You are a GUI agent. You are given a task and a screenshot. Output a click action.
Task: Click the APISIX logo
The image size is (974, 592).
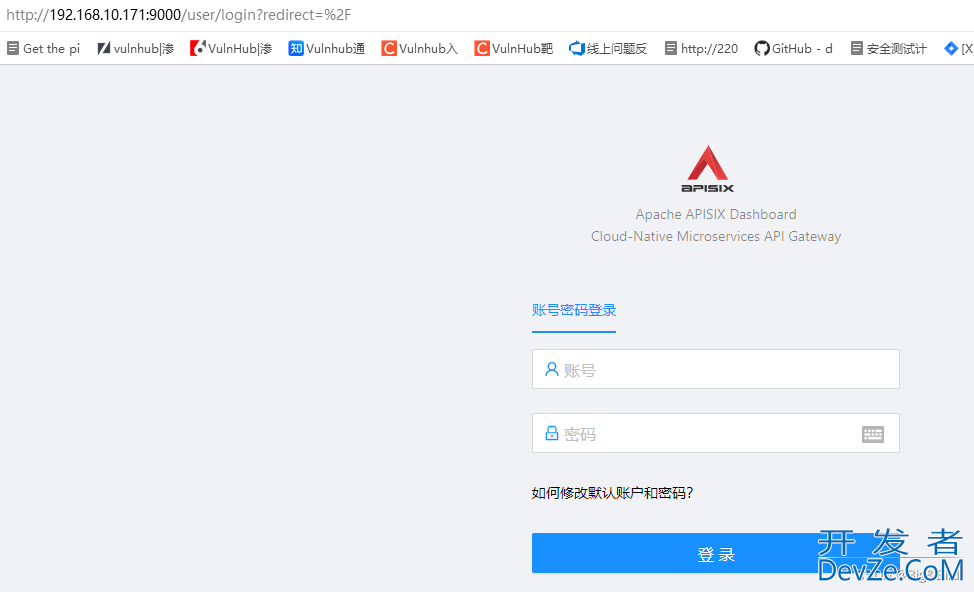708,169
